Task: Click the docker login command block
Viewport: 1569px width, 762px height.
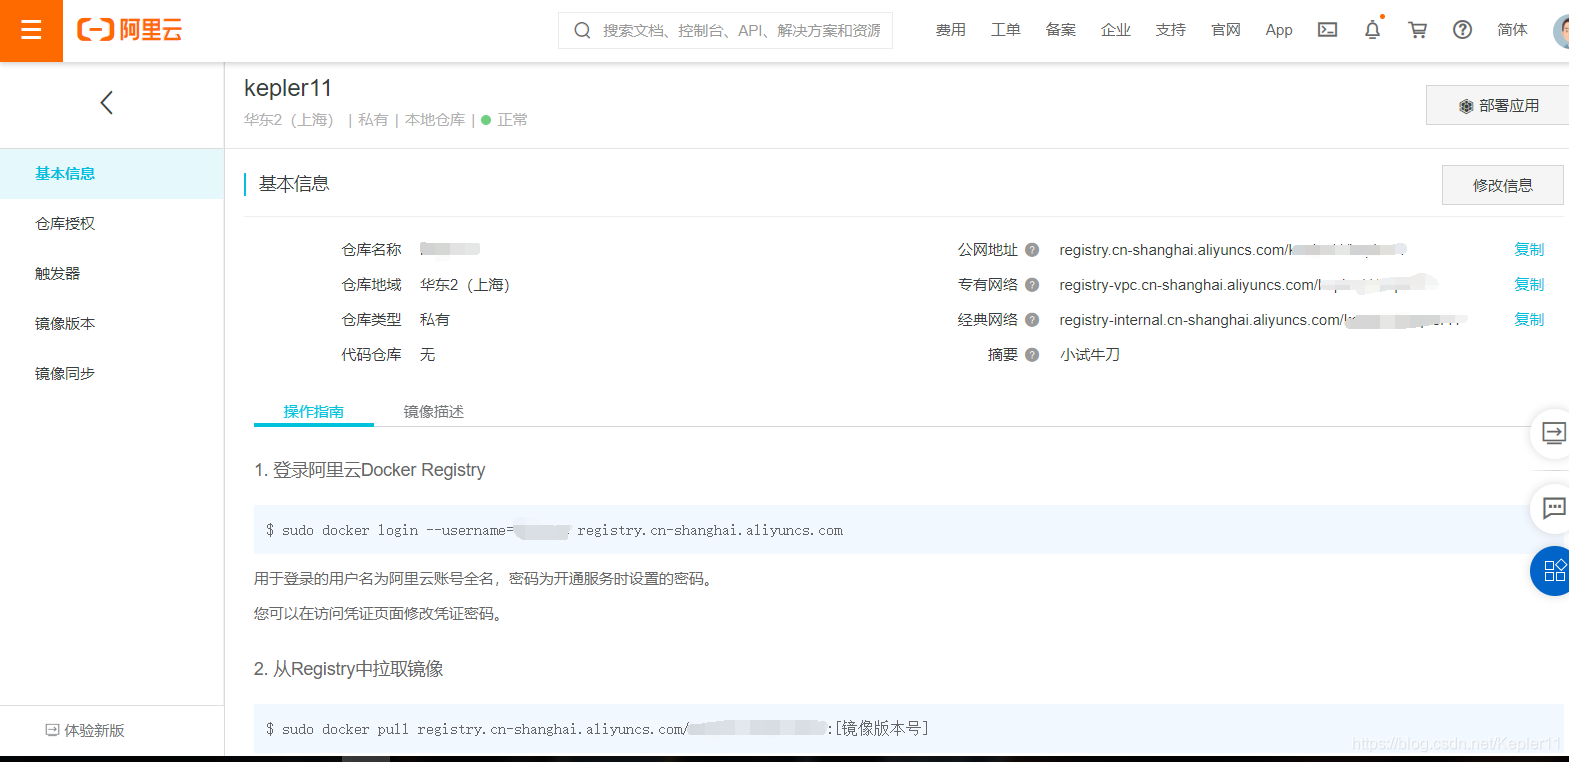Action: [x=908, y=530]
